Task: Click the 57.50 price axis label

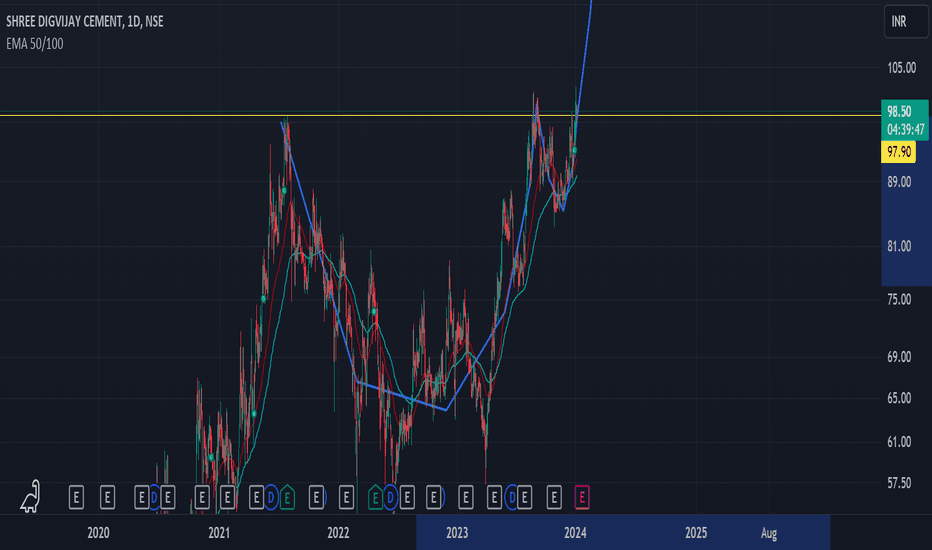Action: (x=899, y=483)
